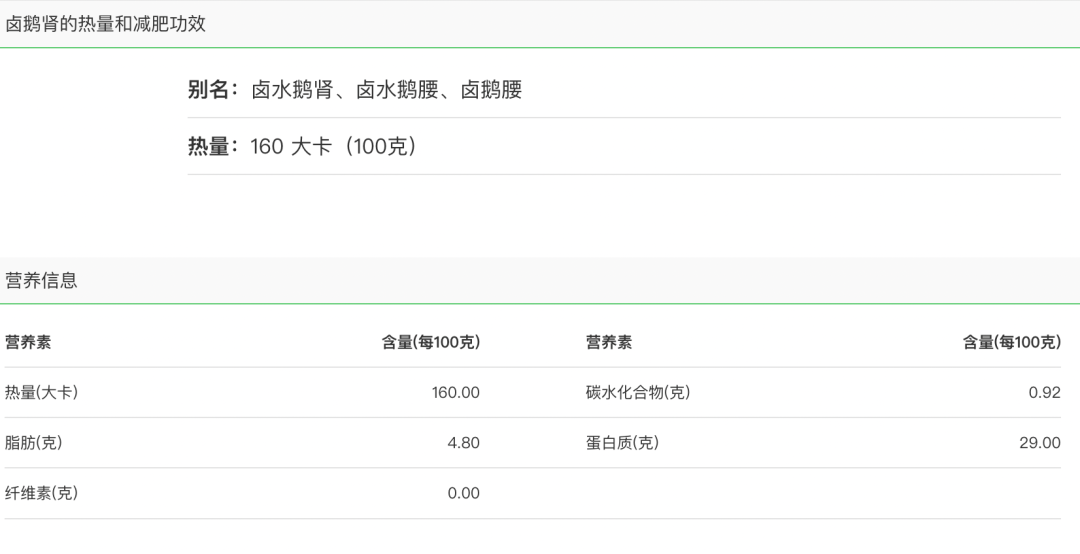Click the right 含量(每100克) column header
Screen dimensions: 1080x554
(1011, 342)
